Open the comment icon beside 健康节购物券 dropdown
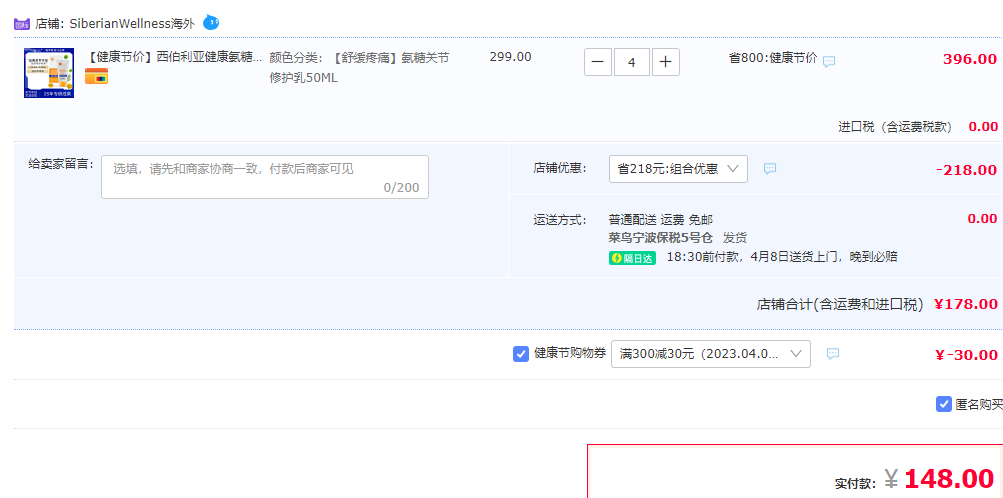 (833, 354)
